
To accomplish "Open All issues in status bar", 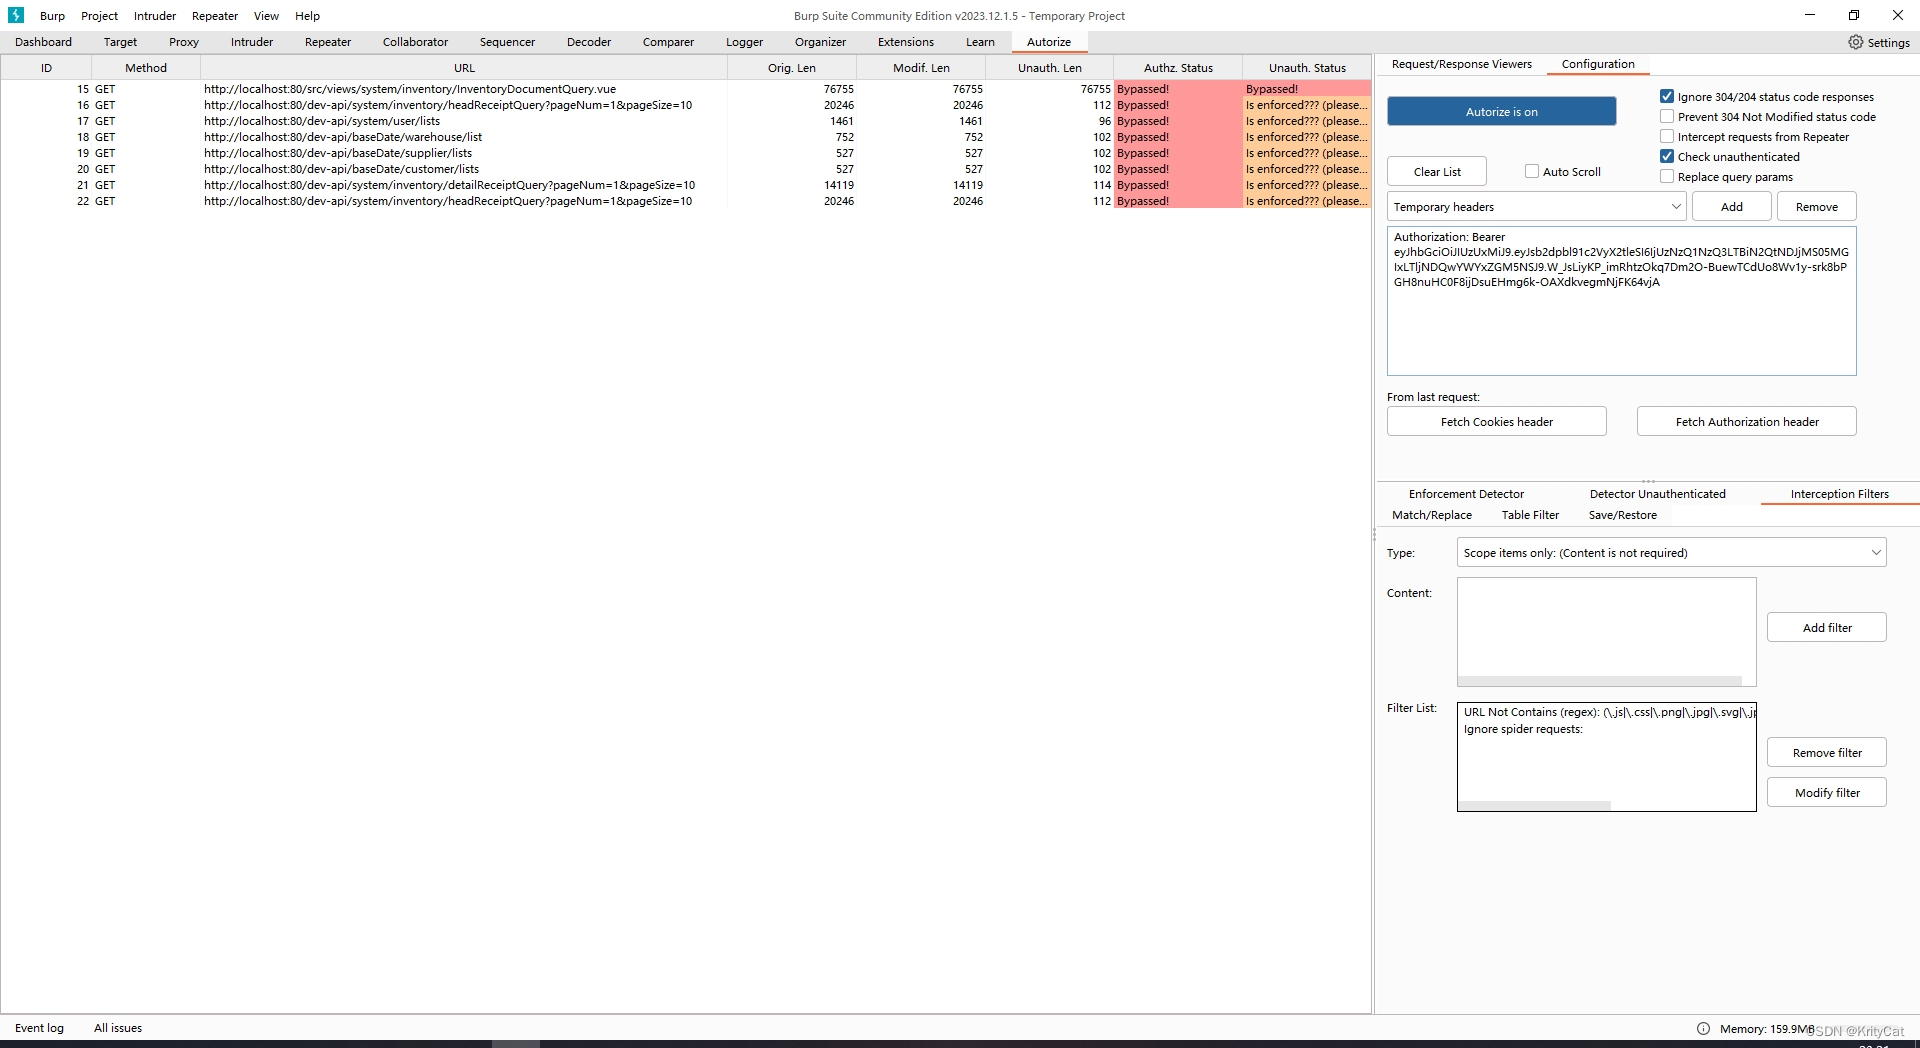I will point(118,1028).
